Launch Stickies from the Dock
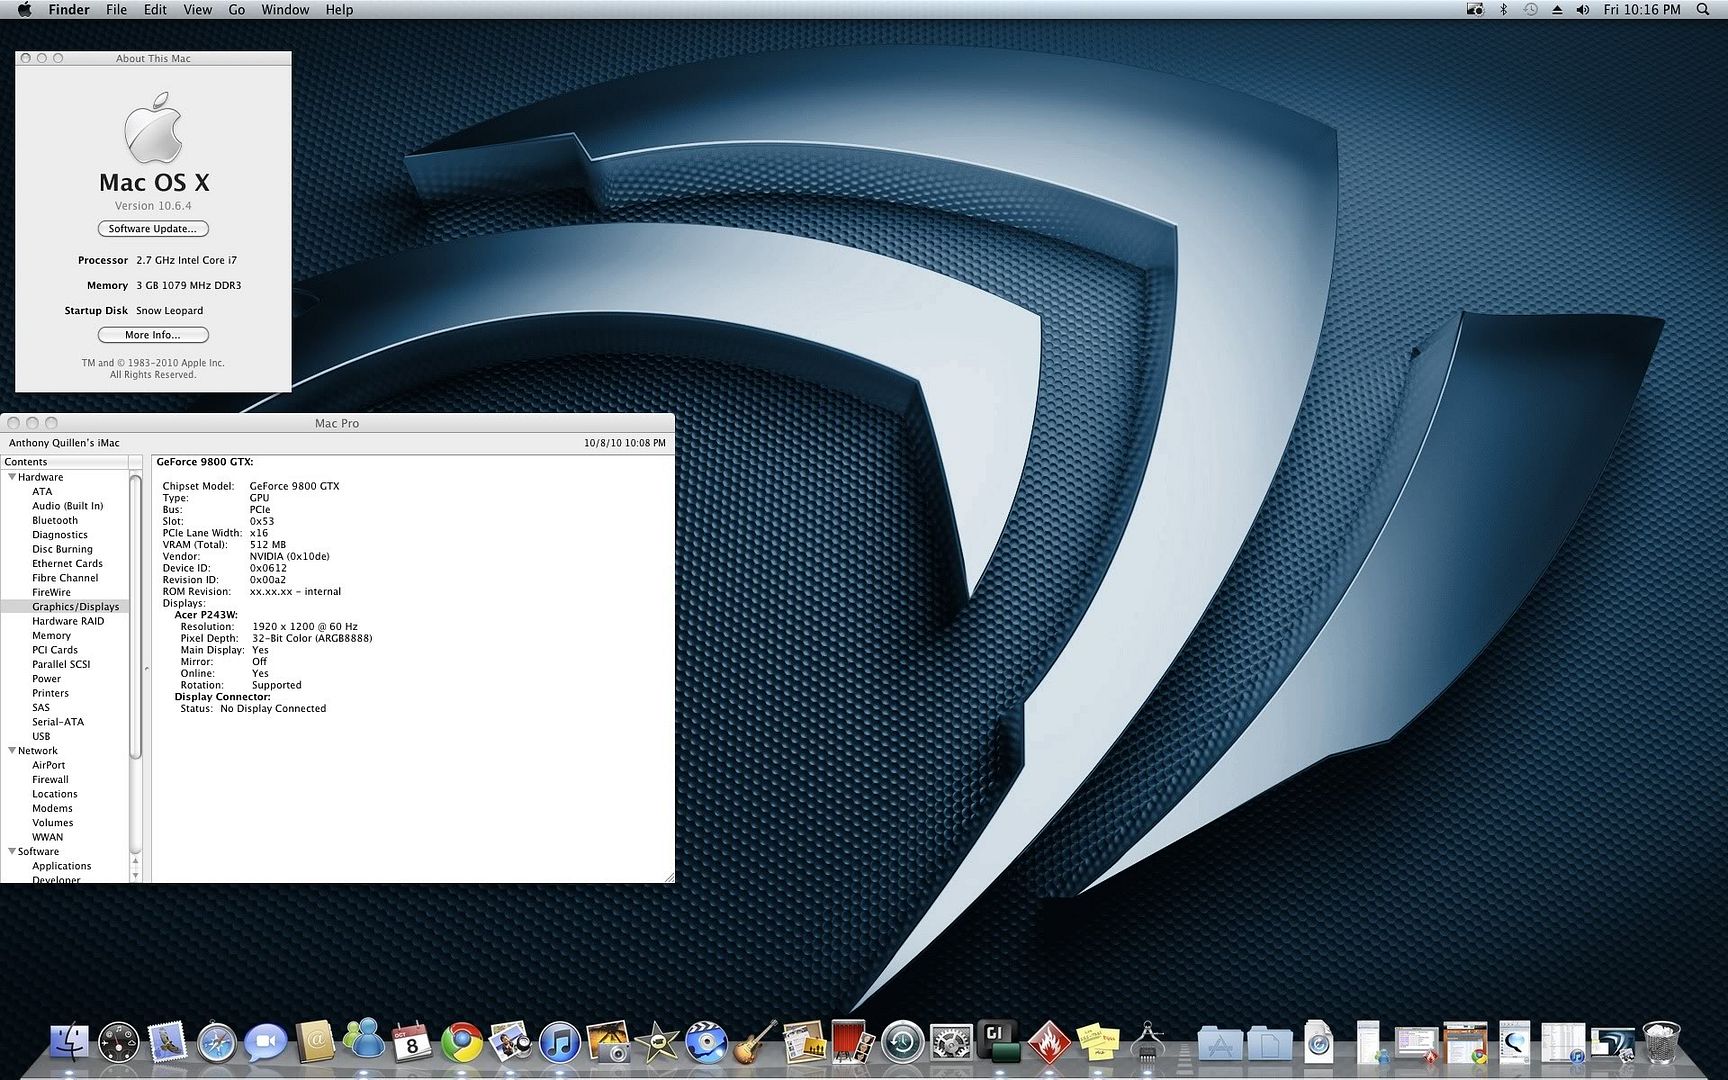Image resolution: width=1728 pixels, height=1080 pixels. 1097,1043
